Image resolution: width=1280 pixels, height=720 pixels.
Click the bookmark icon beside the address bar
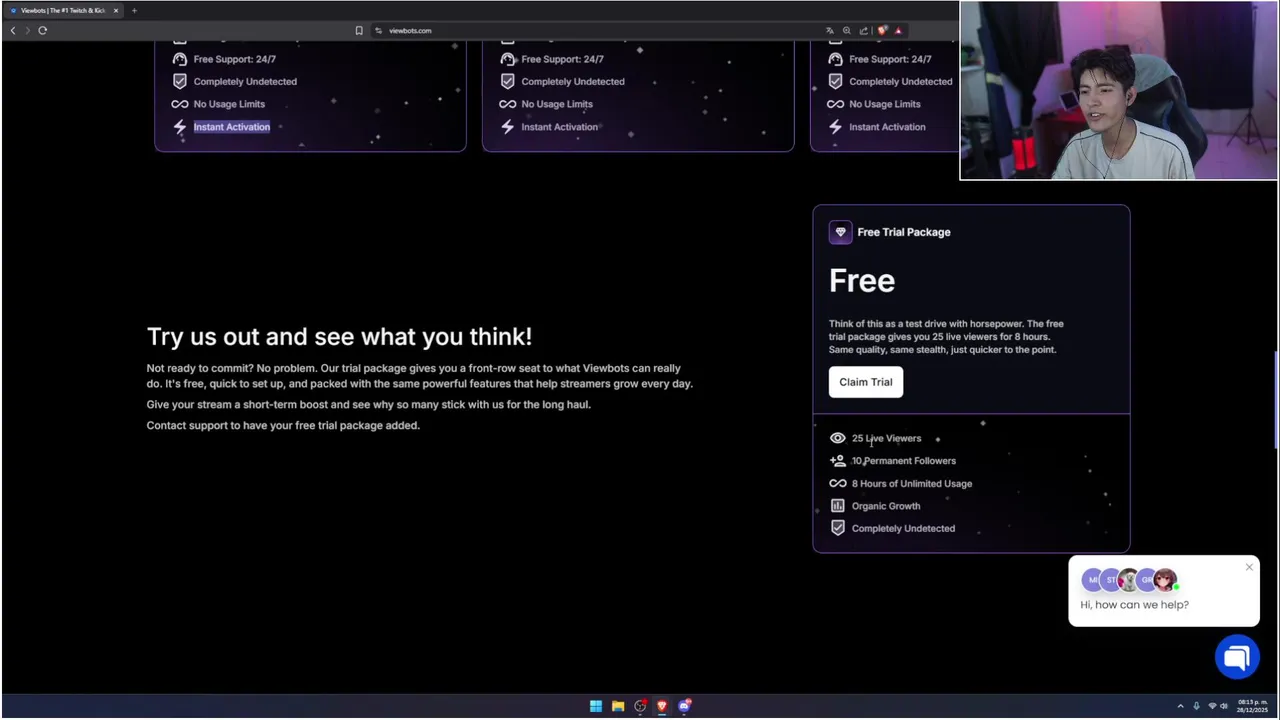tap(359, 31)
